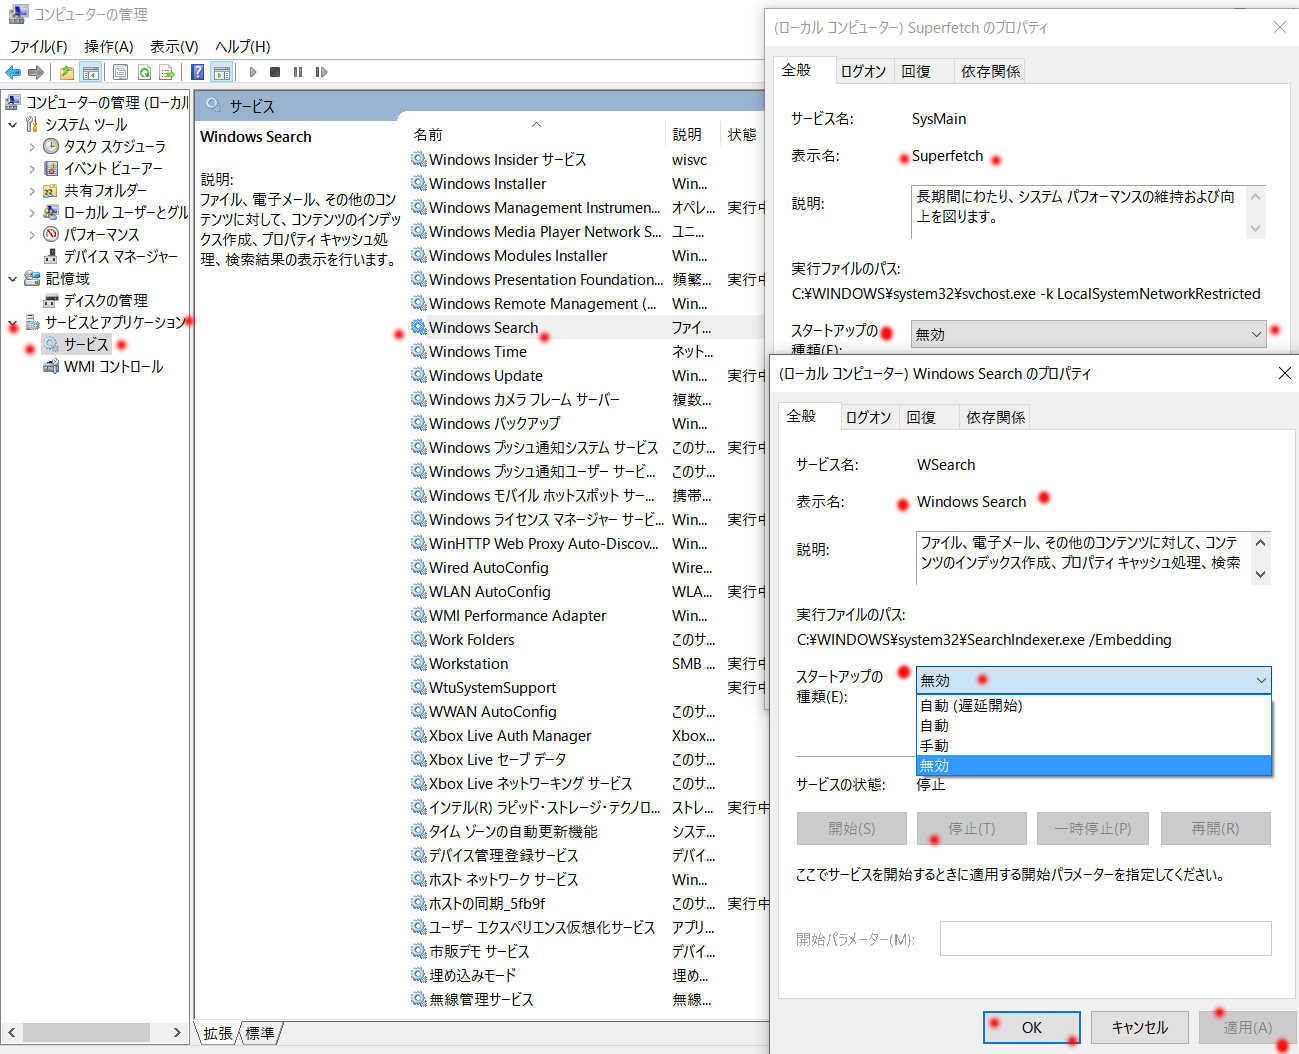1299x1054 pixels.
Task: Select Disk Management (ディスクの管理) node
Action: coord(105,300)
